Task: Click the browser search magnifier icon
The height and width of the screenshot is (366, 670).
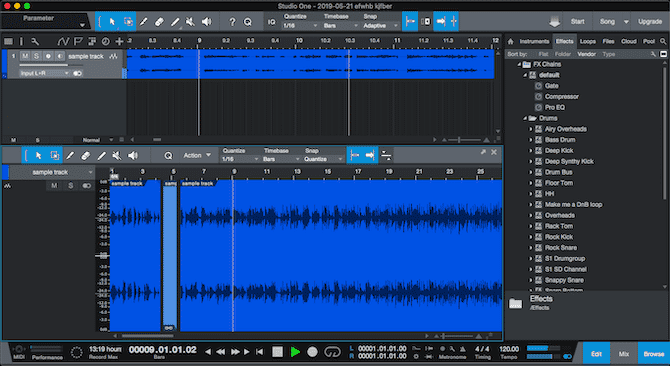Action: (x=663, y=41)
